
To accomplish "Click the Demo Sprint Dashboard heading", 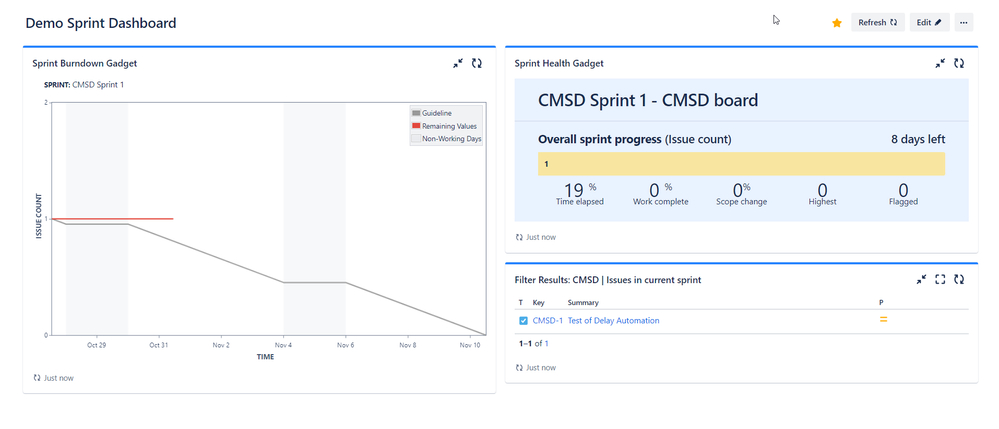I will 101,24.
